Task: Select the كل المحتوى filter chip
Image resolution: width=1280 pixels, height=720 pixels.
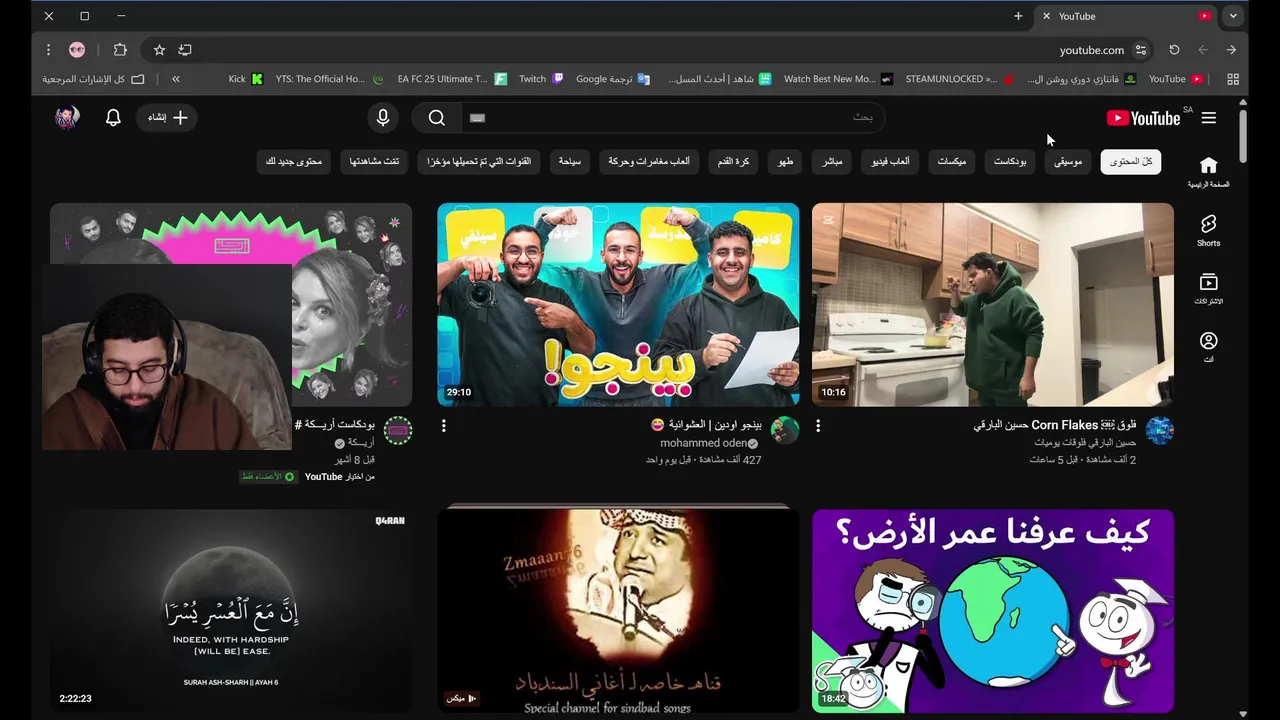Action: (x=1131, y=161)
